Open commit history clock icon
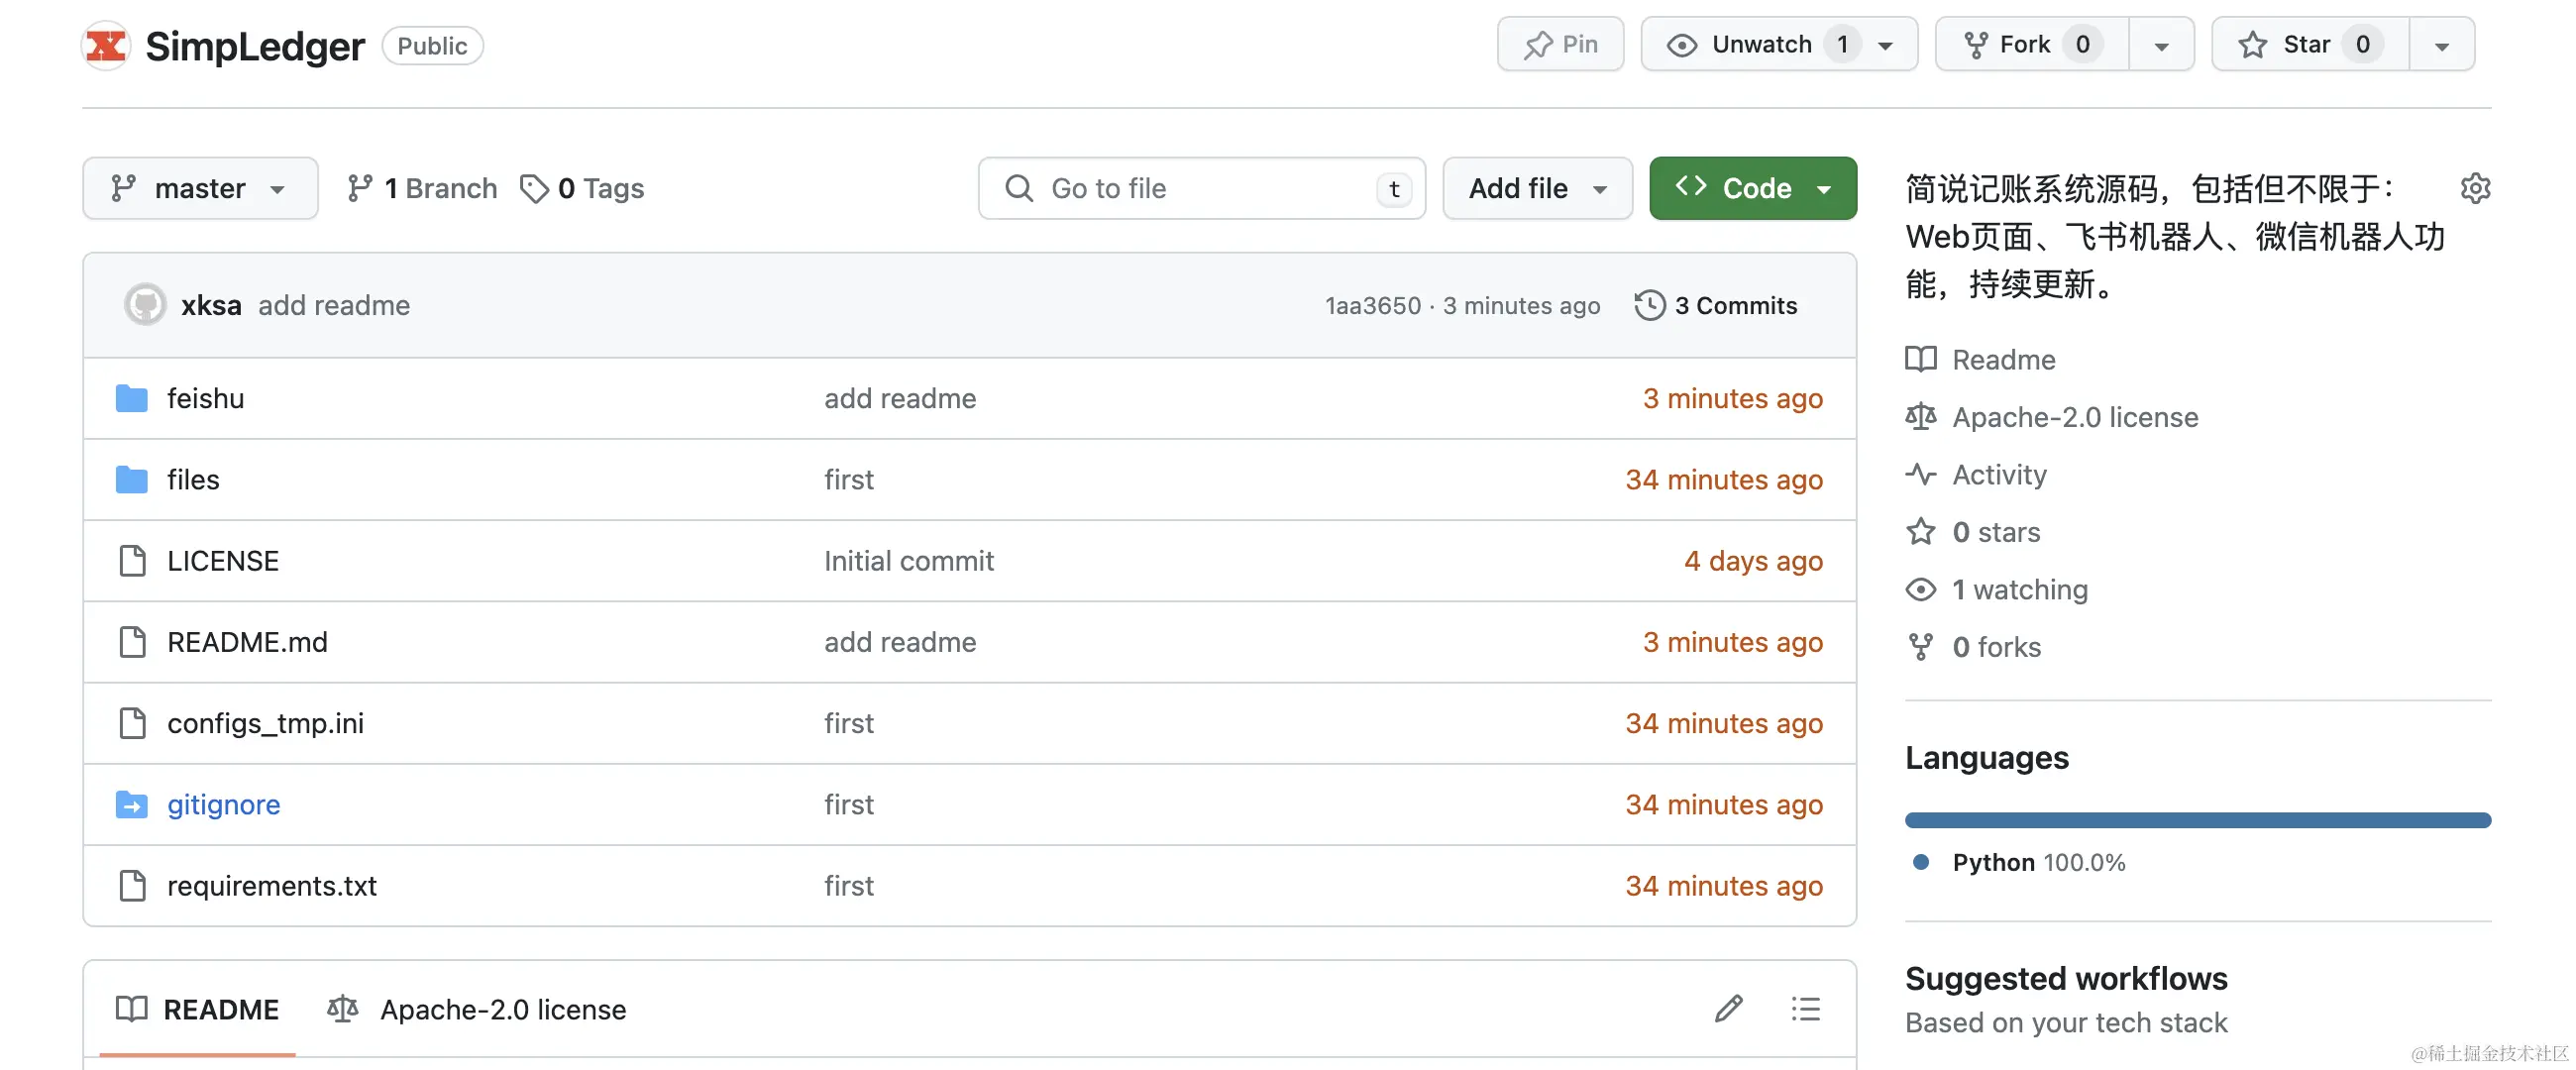 1649,305
